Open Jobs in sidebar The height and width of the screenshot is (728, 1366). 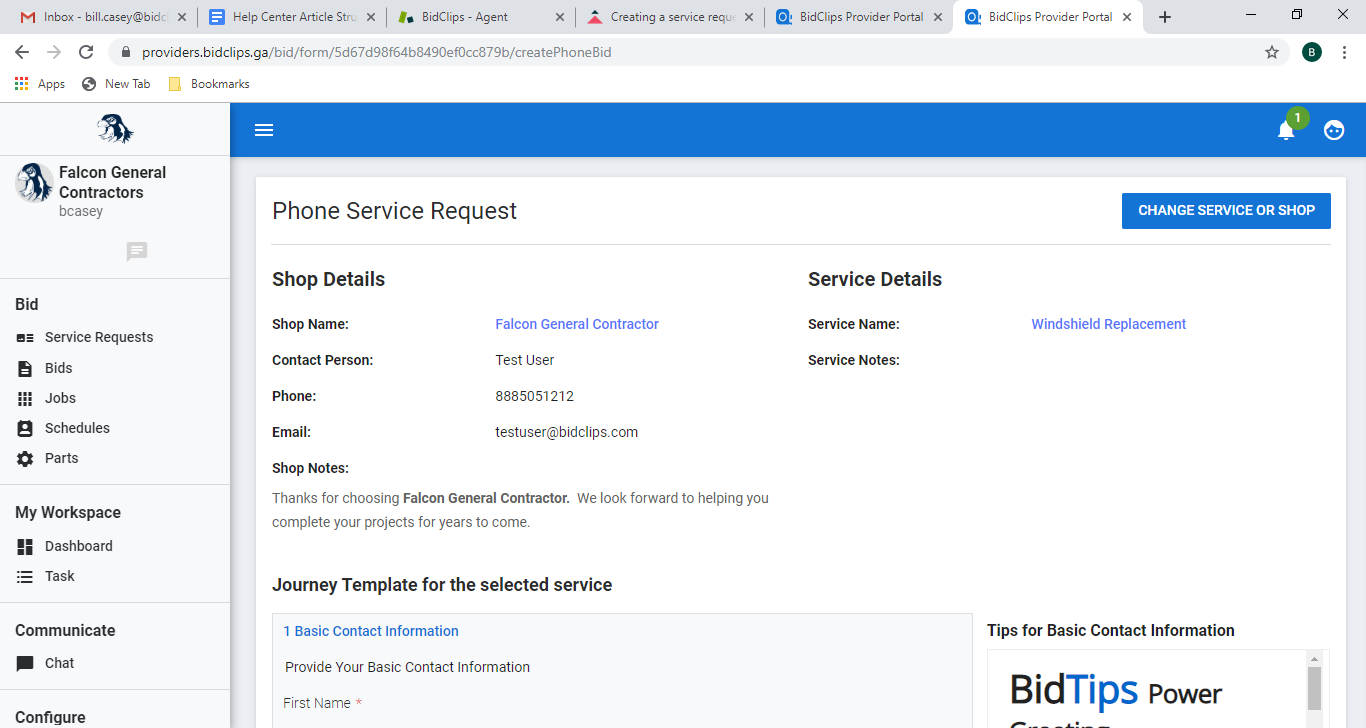click(x=60, y=398)
